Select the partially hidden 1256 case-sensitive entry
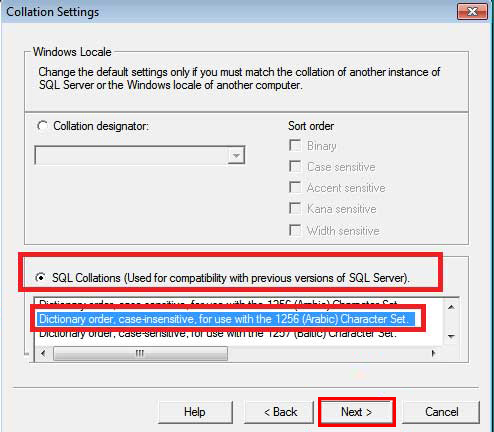Image resolution: width=494 pixels, height=432 pixels. point(218,303)
